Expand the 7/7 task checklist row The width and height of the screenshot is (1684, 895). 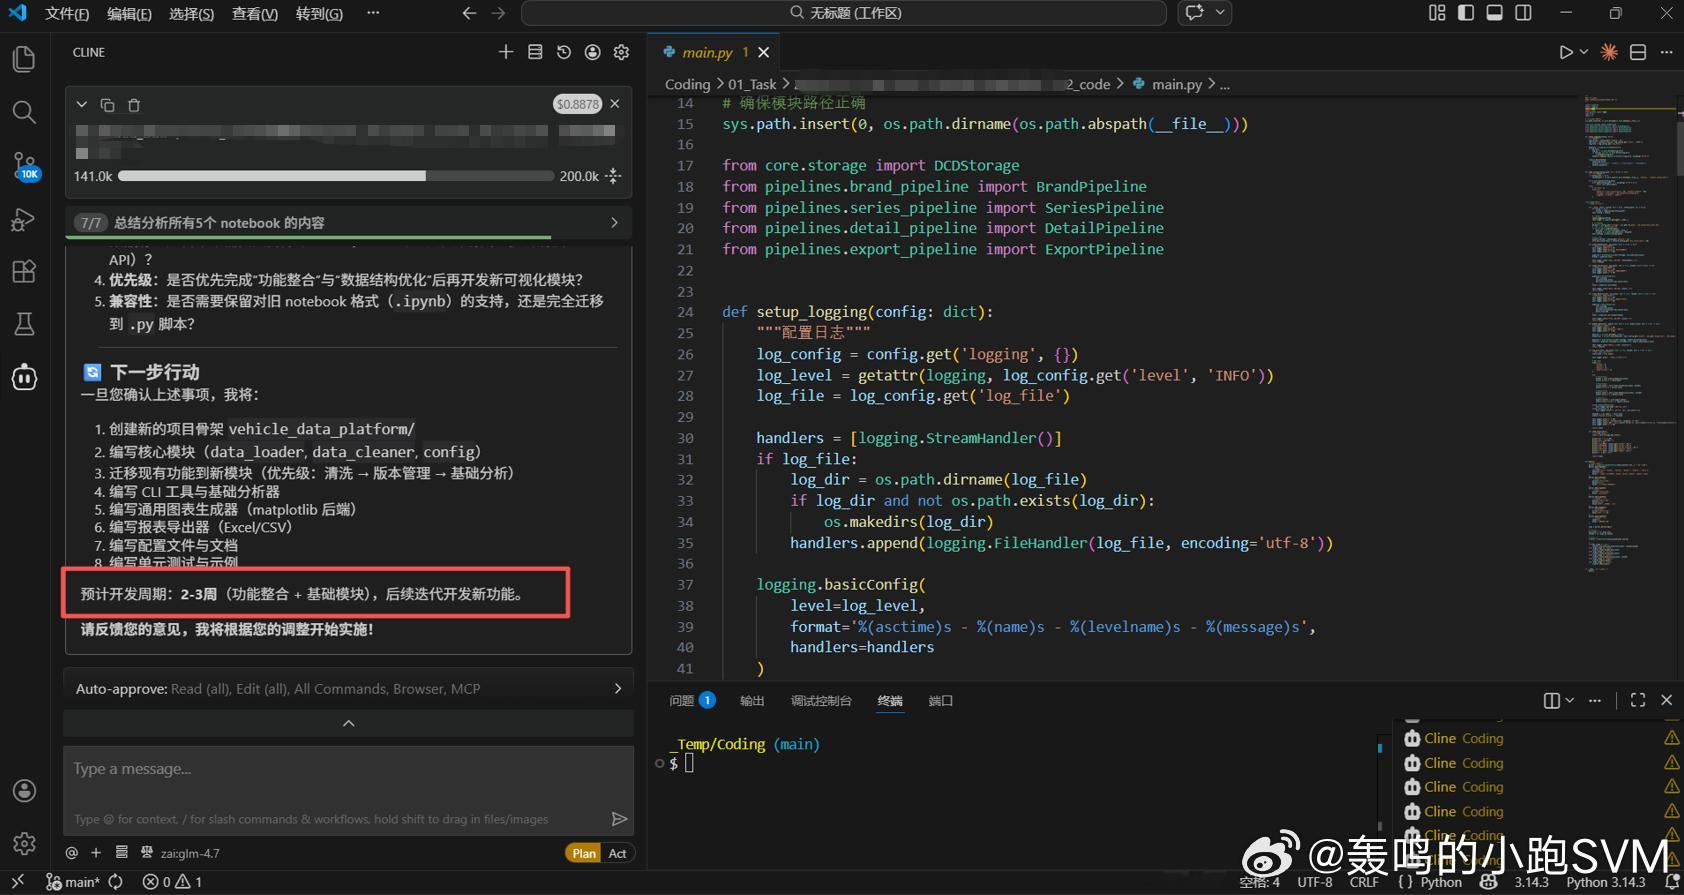click(348, 223)
